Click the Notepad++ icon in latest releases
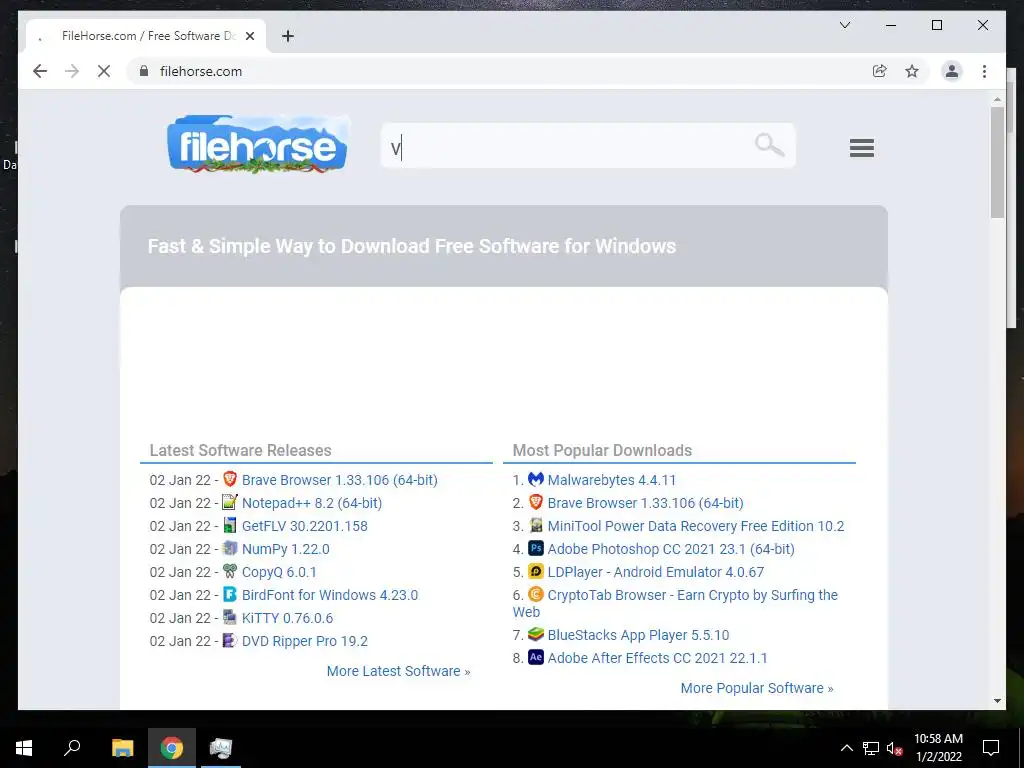The width and height of the screenshot is (1024, 768). (229, 502)
